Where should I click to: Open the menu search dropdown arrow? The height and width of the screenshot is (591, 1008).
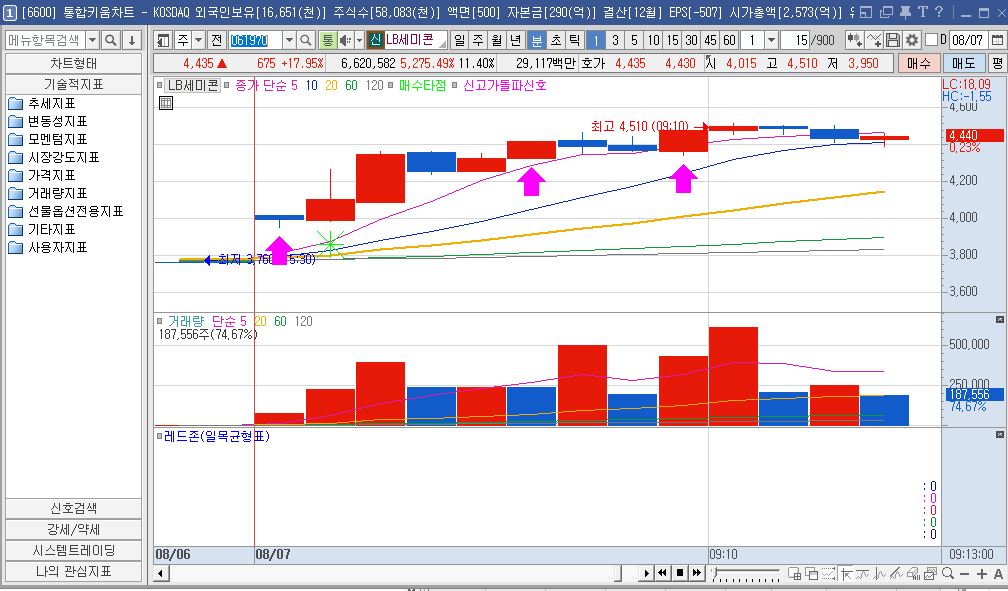pyautogui.click(x=93, y=41)
